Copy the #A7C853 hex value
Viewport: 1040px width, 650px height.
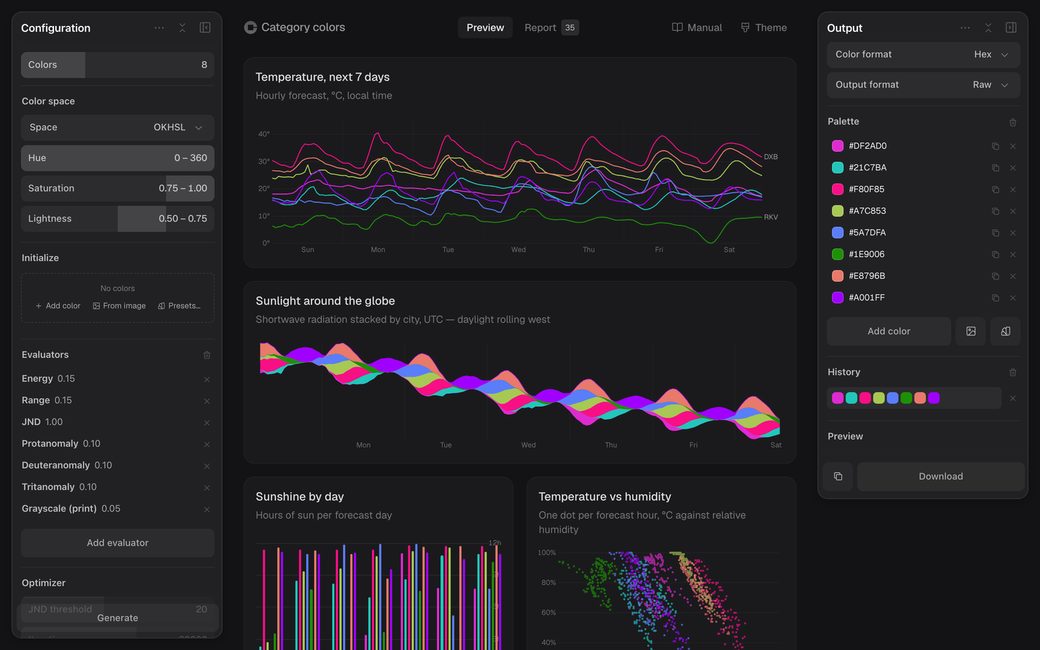[996, 211]
